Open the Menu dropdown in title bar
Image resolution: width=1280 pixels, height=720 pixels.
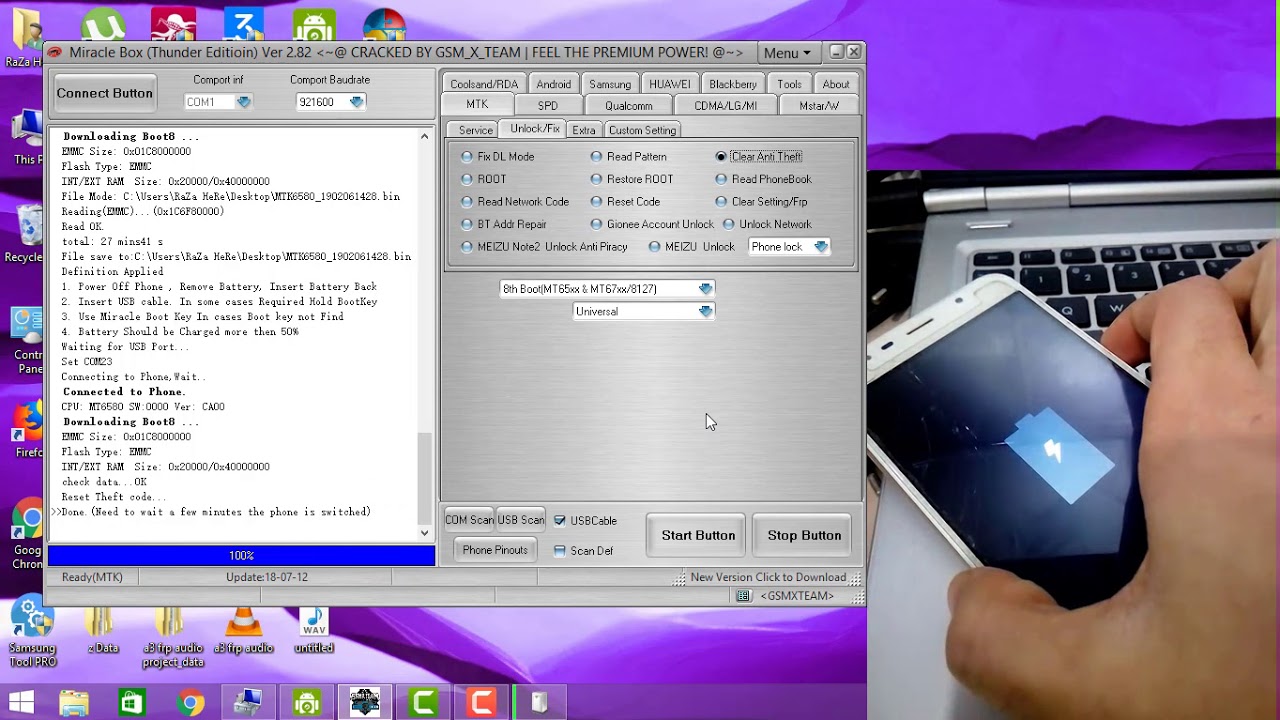pos(786,53)
